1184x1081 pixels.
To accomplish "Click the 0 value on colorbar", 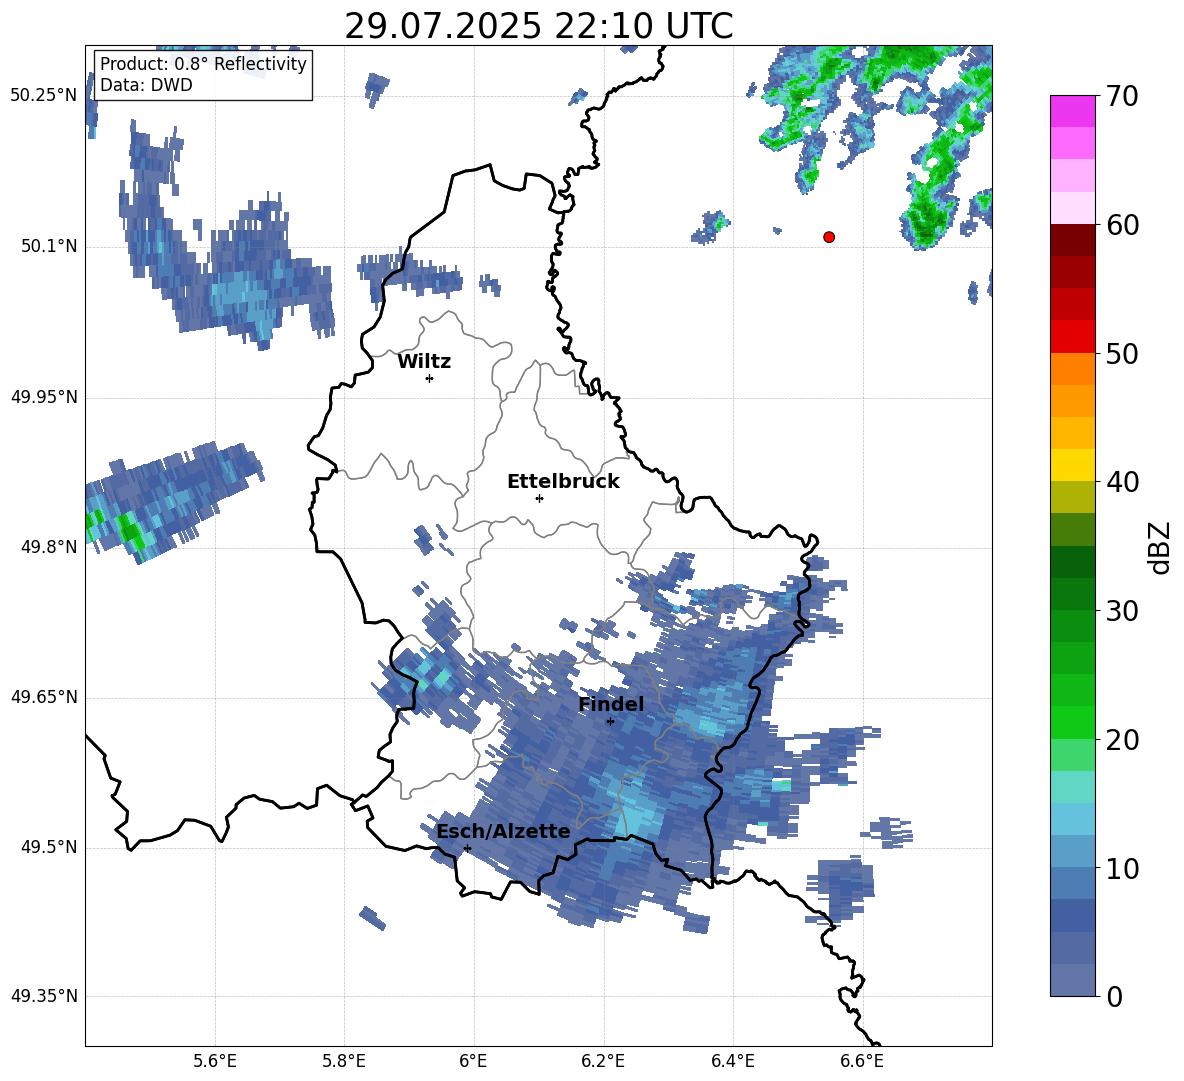I will point(1114,996).
